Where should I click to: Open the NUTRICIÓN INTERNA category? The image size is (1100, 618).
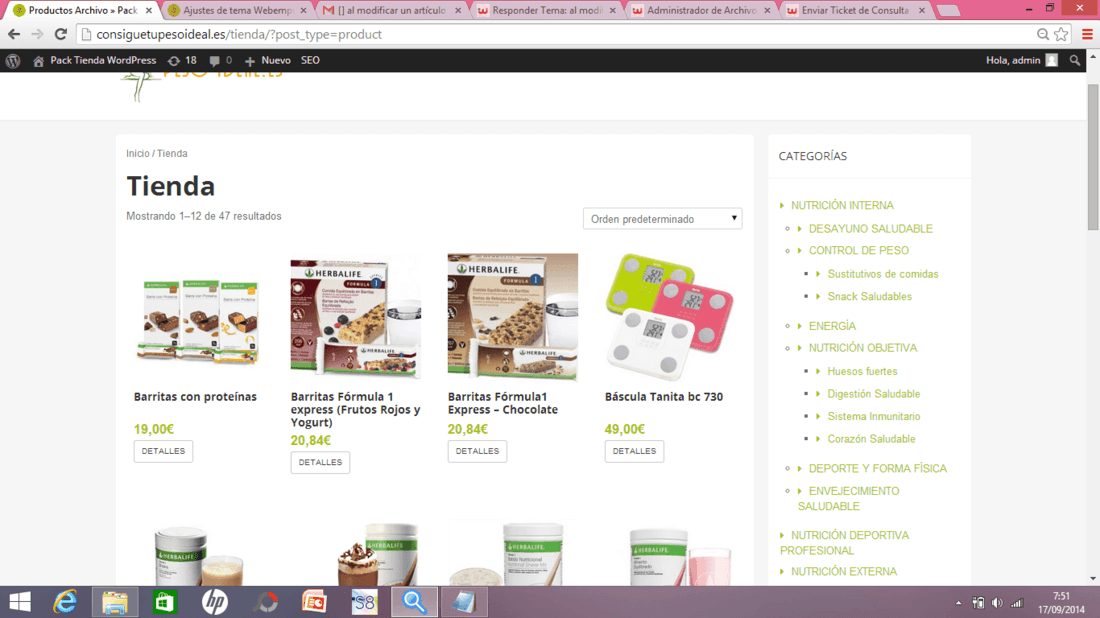pos(842,206)
